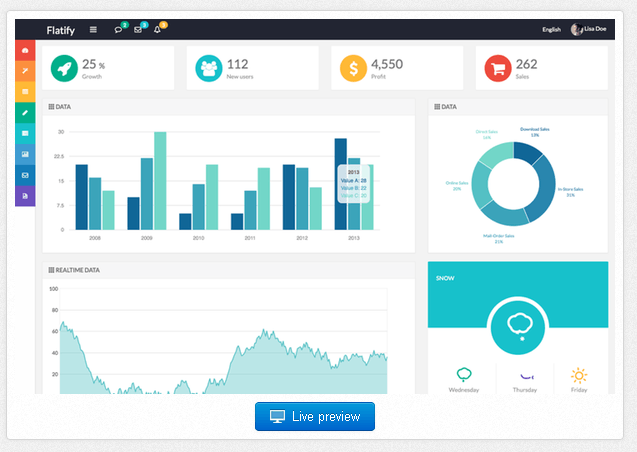Click the shopping cart Sales icon

tap(498, 68)
